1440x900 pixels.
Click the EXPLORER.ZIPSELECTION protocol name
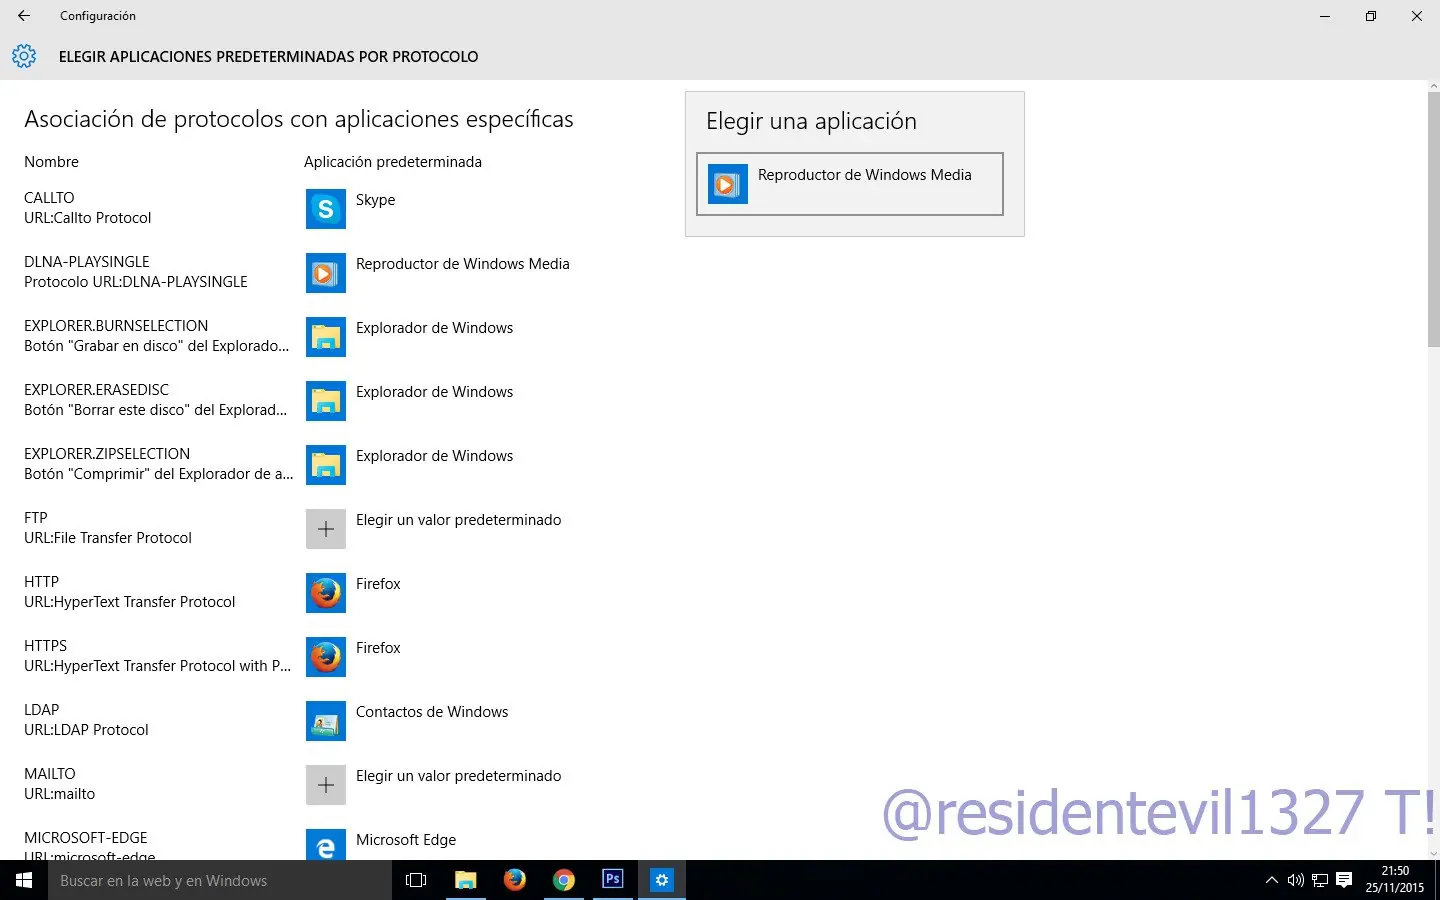coord(107,454)
